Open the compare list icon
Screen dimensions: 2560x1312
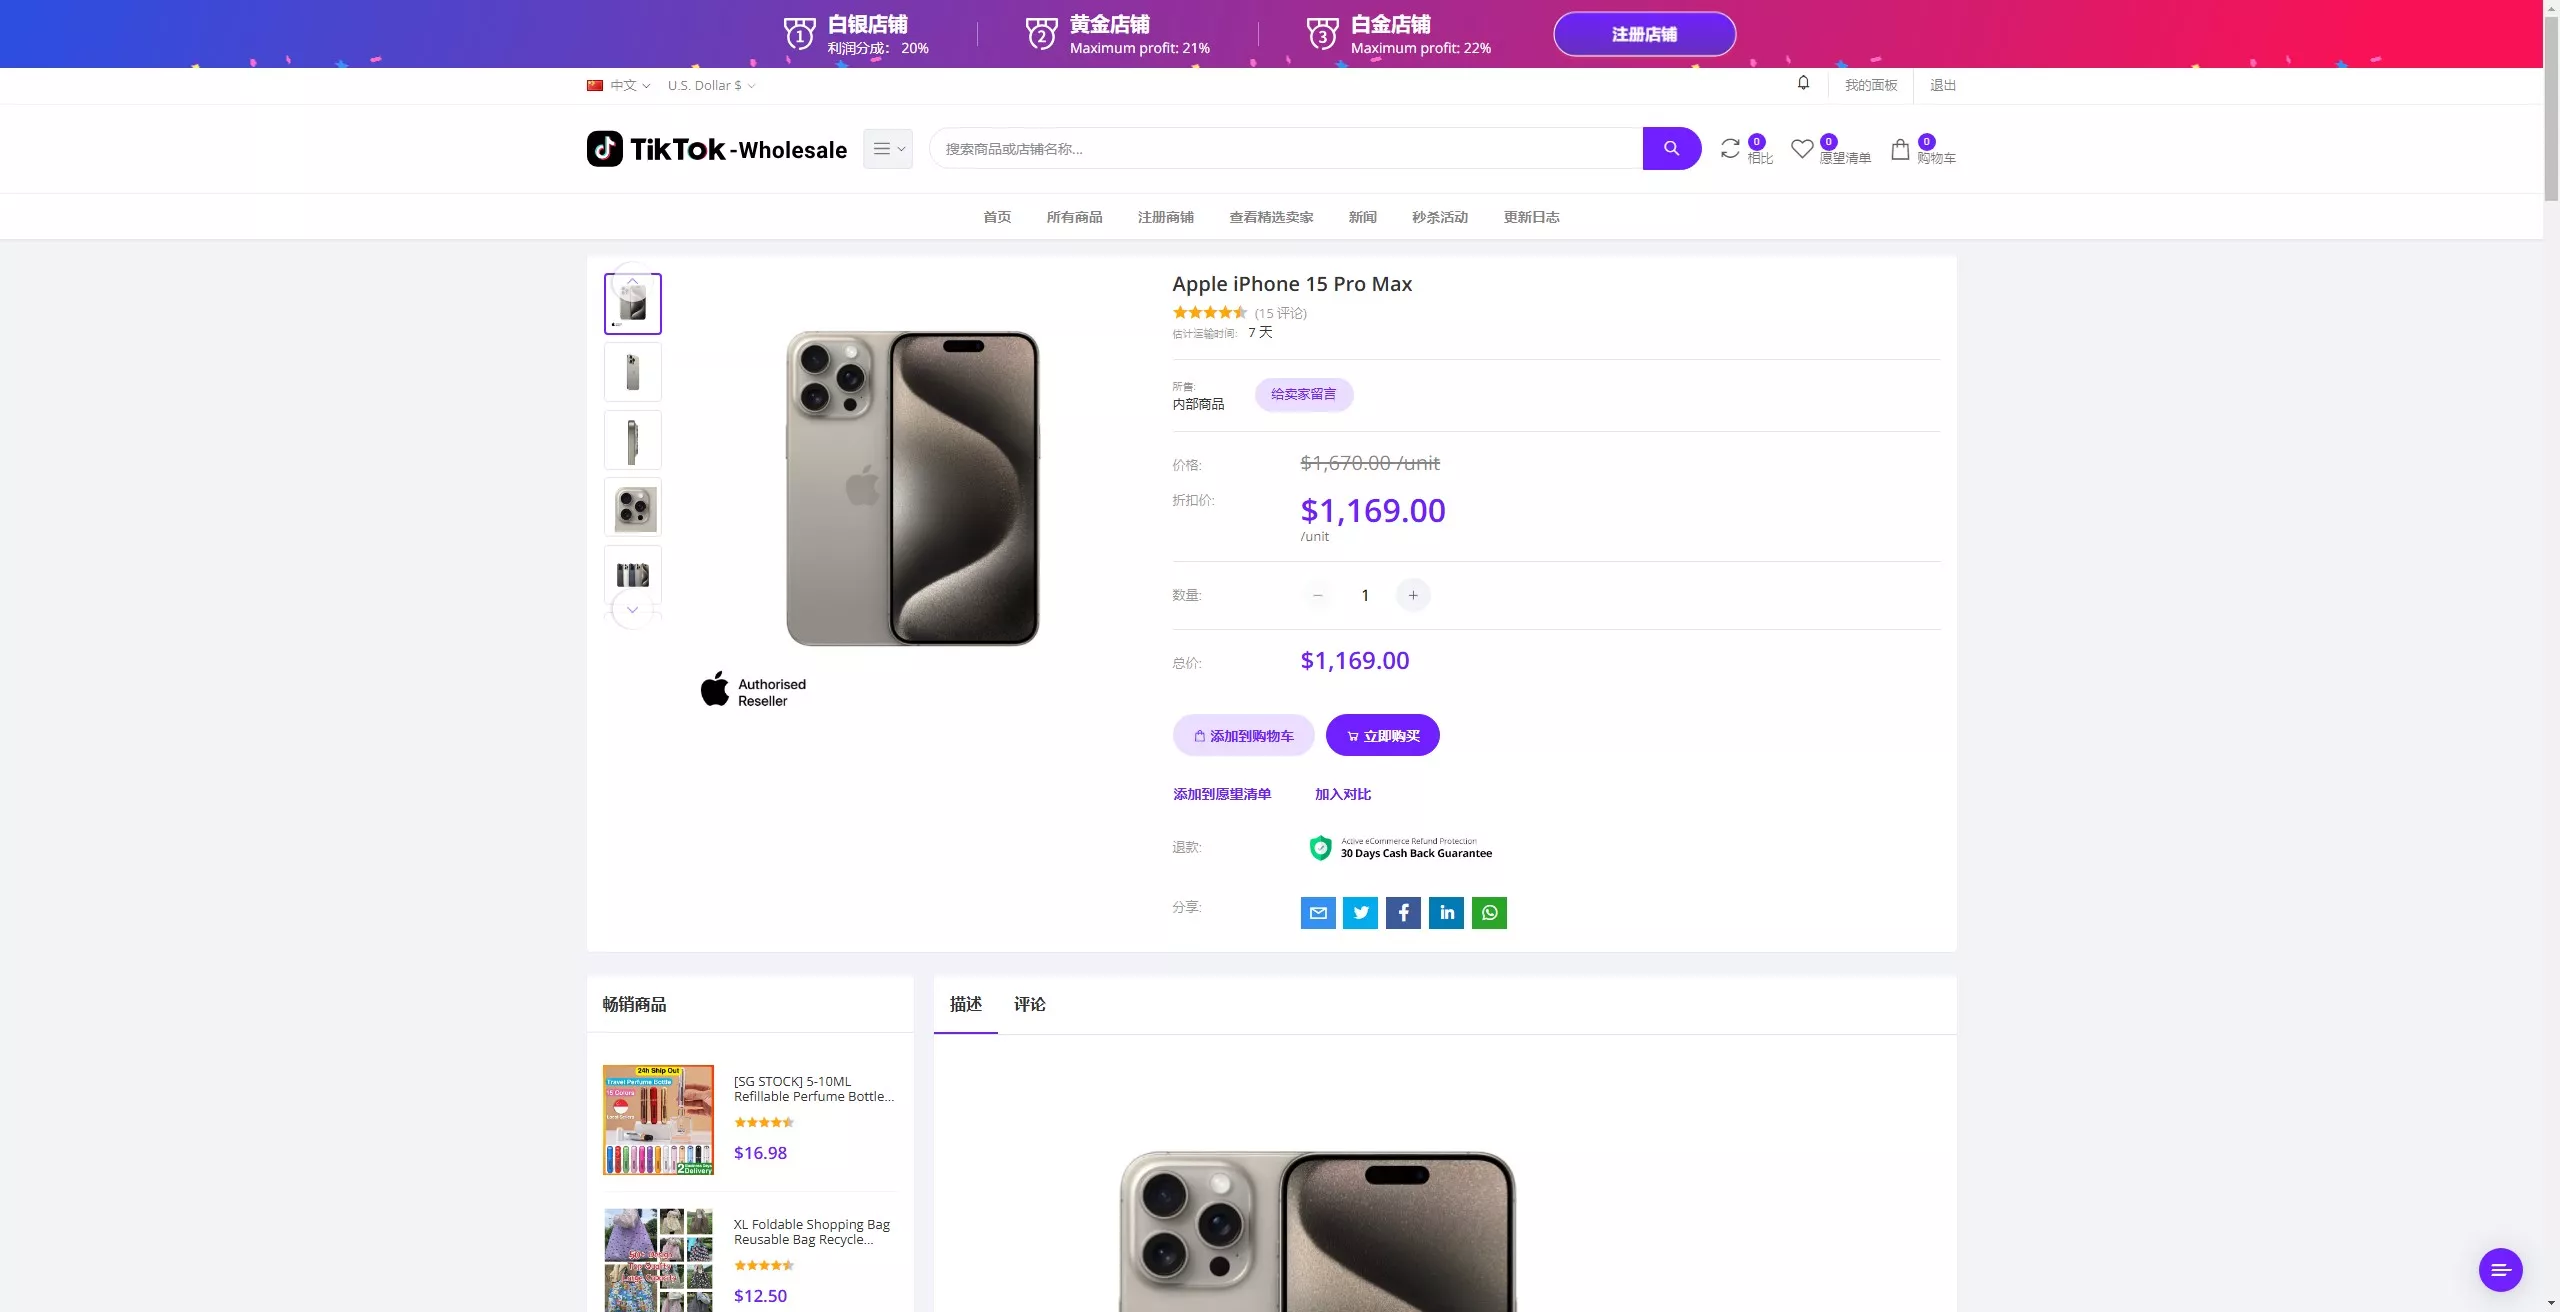(x=1730, y=149)
